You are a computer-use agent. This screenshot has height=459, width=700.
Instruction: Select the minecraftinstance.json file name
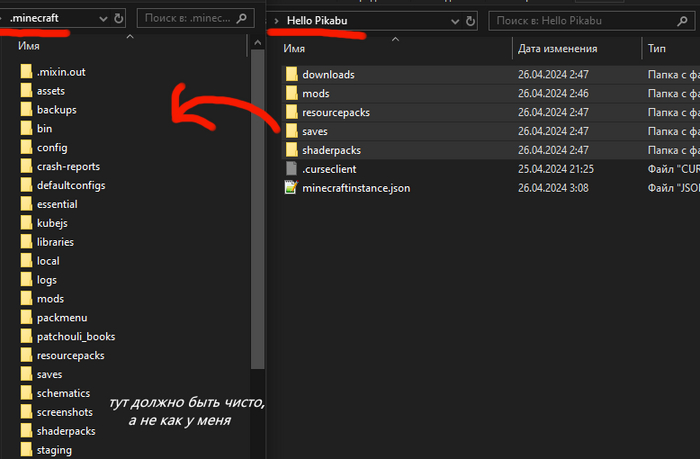click(356, 188)
